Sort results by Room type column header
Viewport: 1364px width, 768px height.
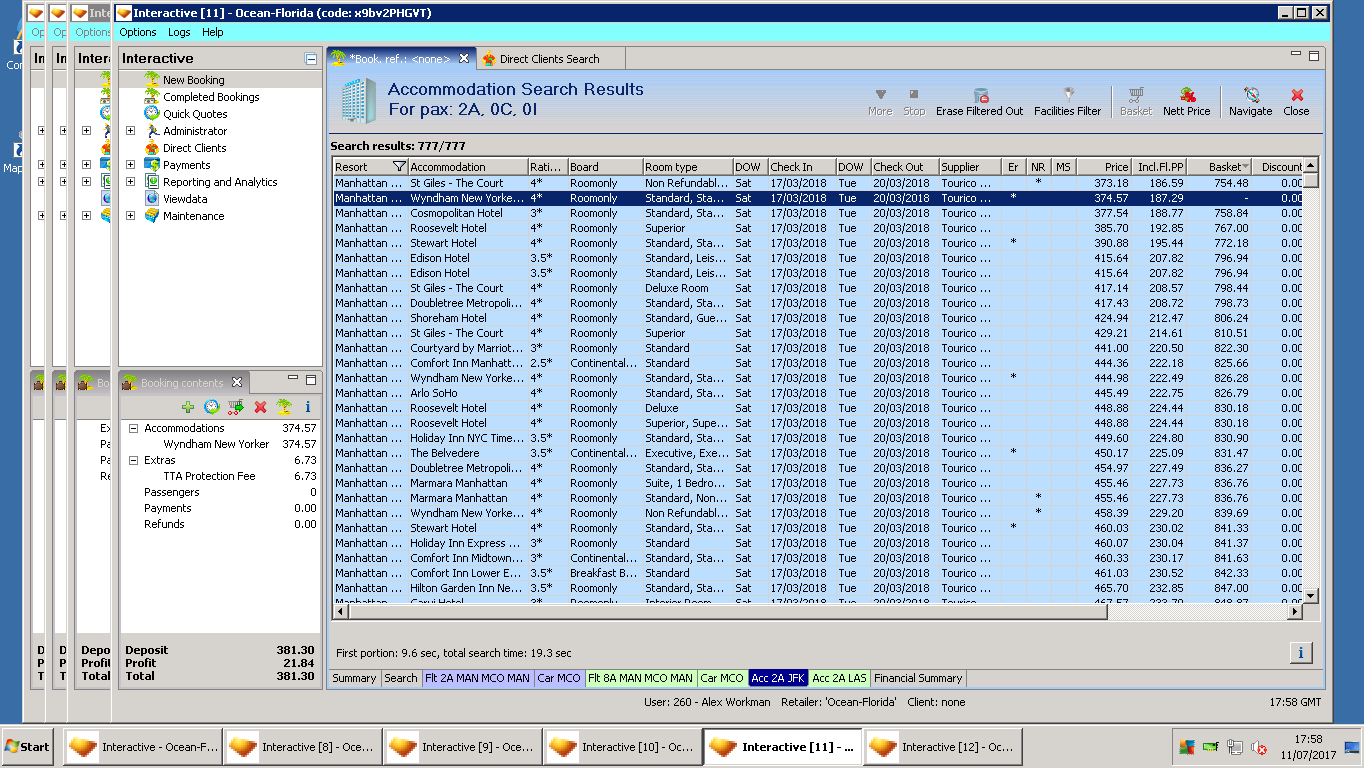tap(687, 167)
